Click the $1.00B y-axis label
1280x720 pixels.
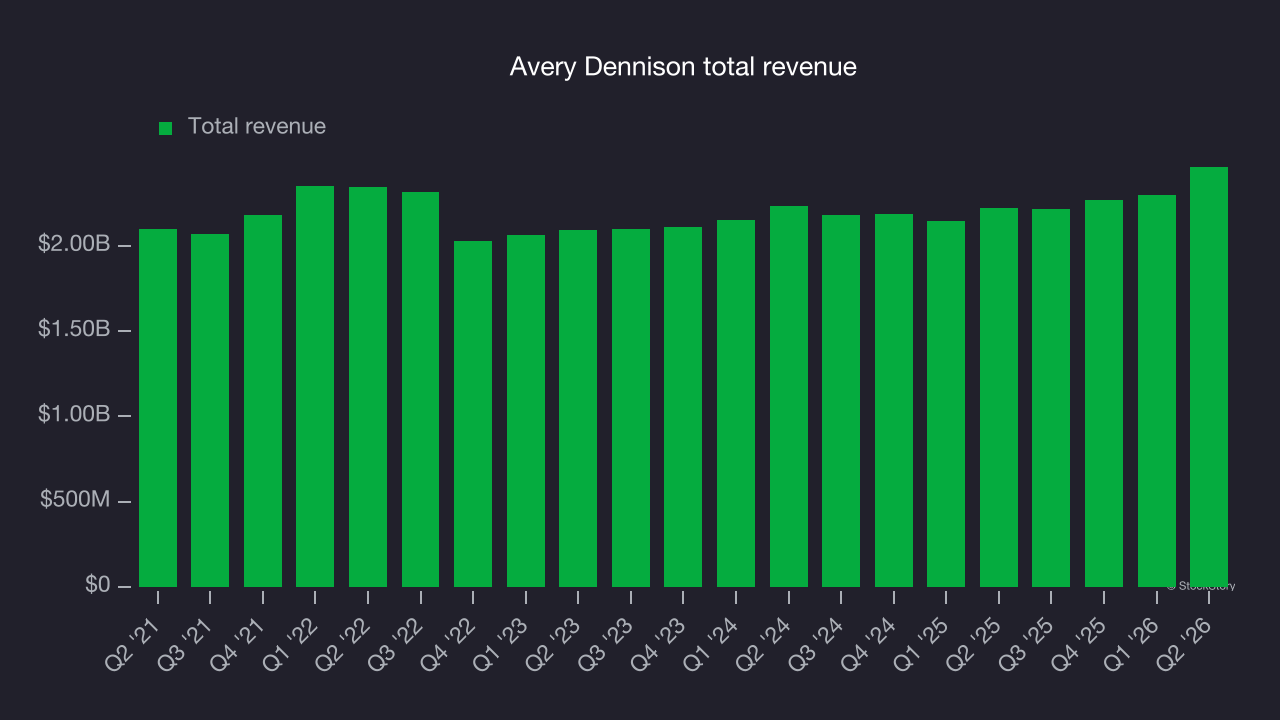pyautogui.click(x=74, y=415)
